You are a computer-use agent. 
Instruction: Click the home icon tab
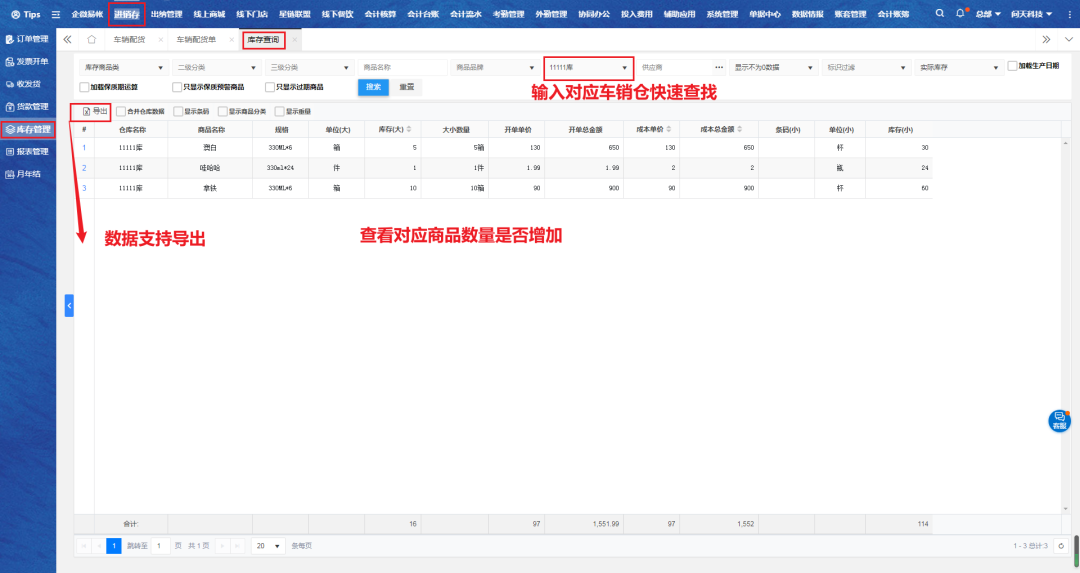pos(91,39)
